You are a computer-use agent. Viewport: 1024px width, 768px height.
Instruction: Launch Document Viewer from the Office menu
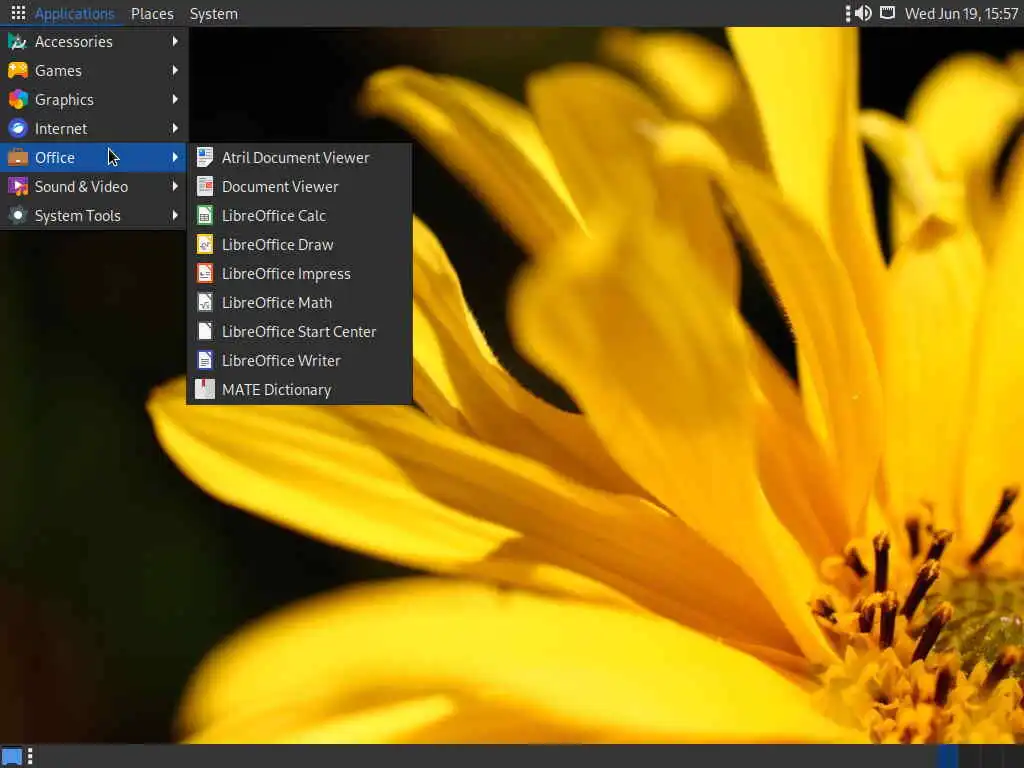(300, 187)
